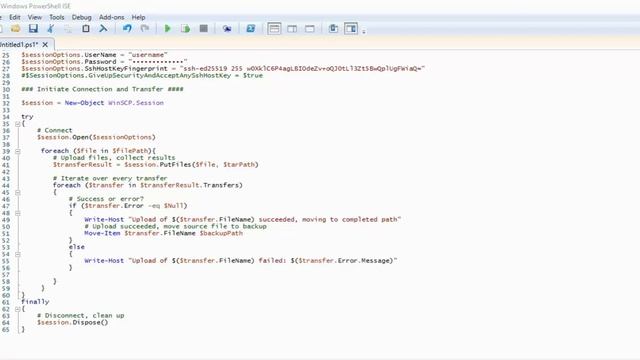Click the $session.Open($sessionOptions) line
The height and width of the screenshot is (360, 640).
96,137
